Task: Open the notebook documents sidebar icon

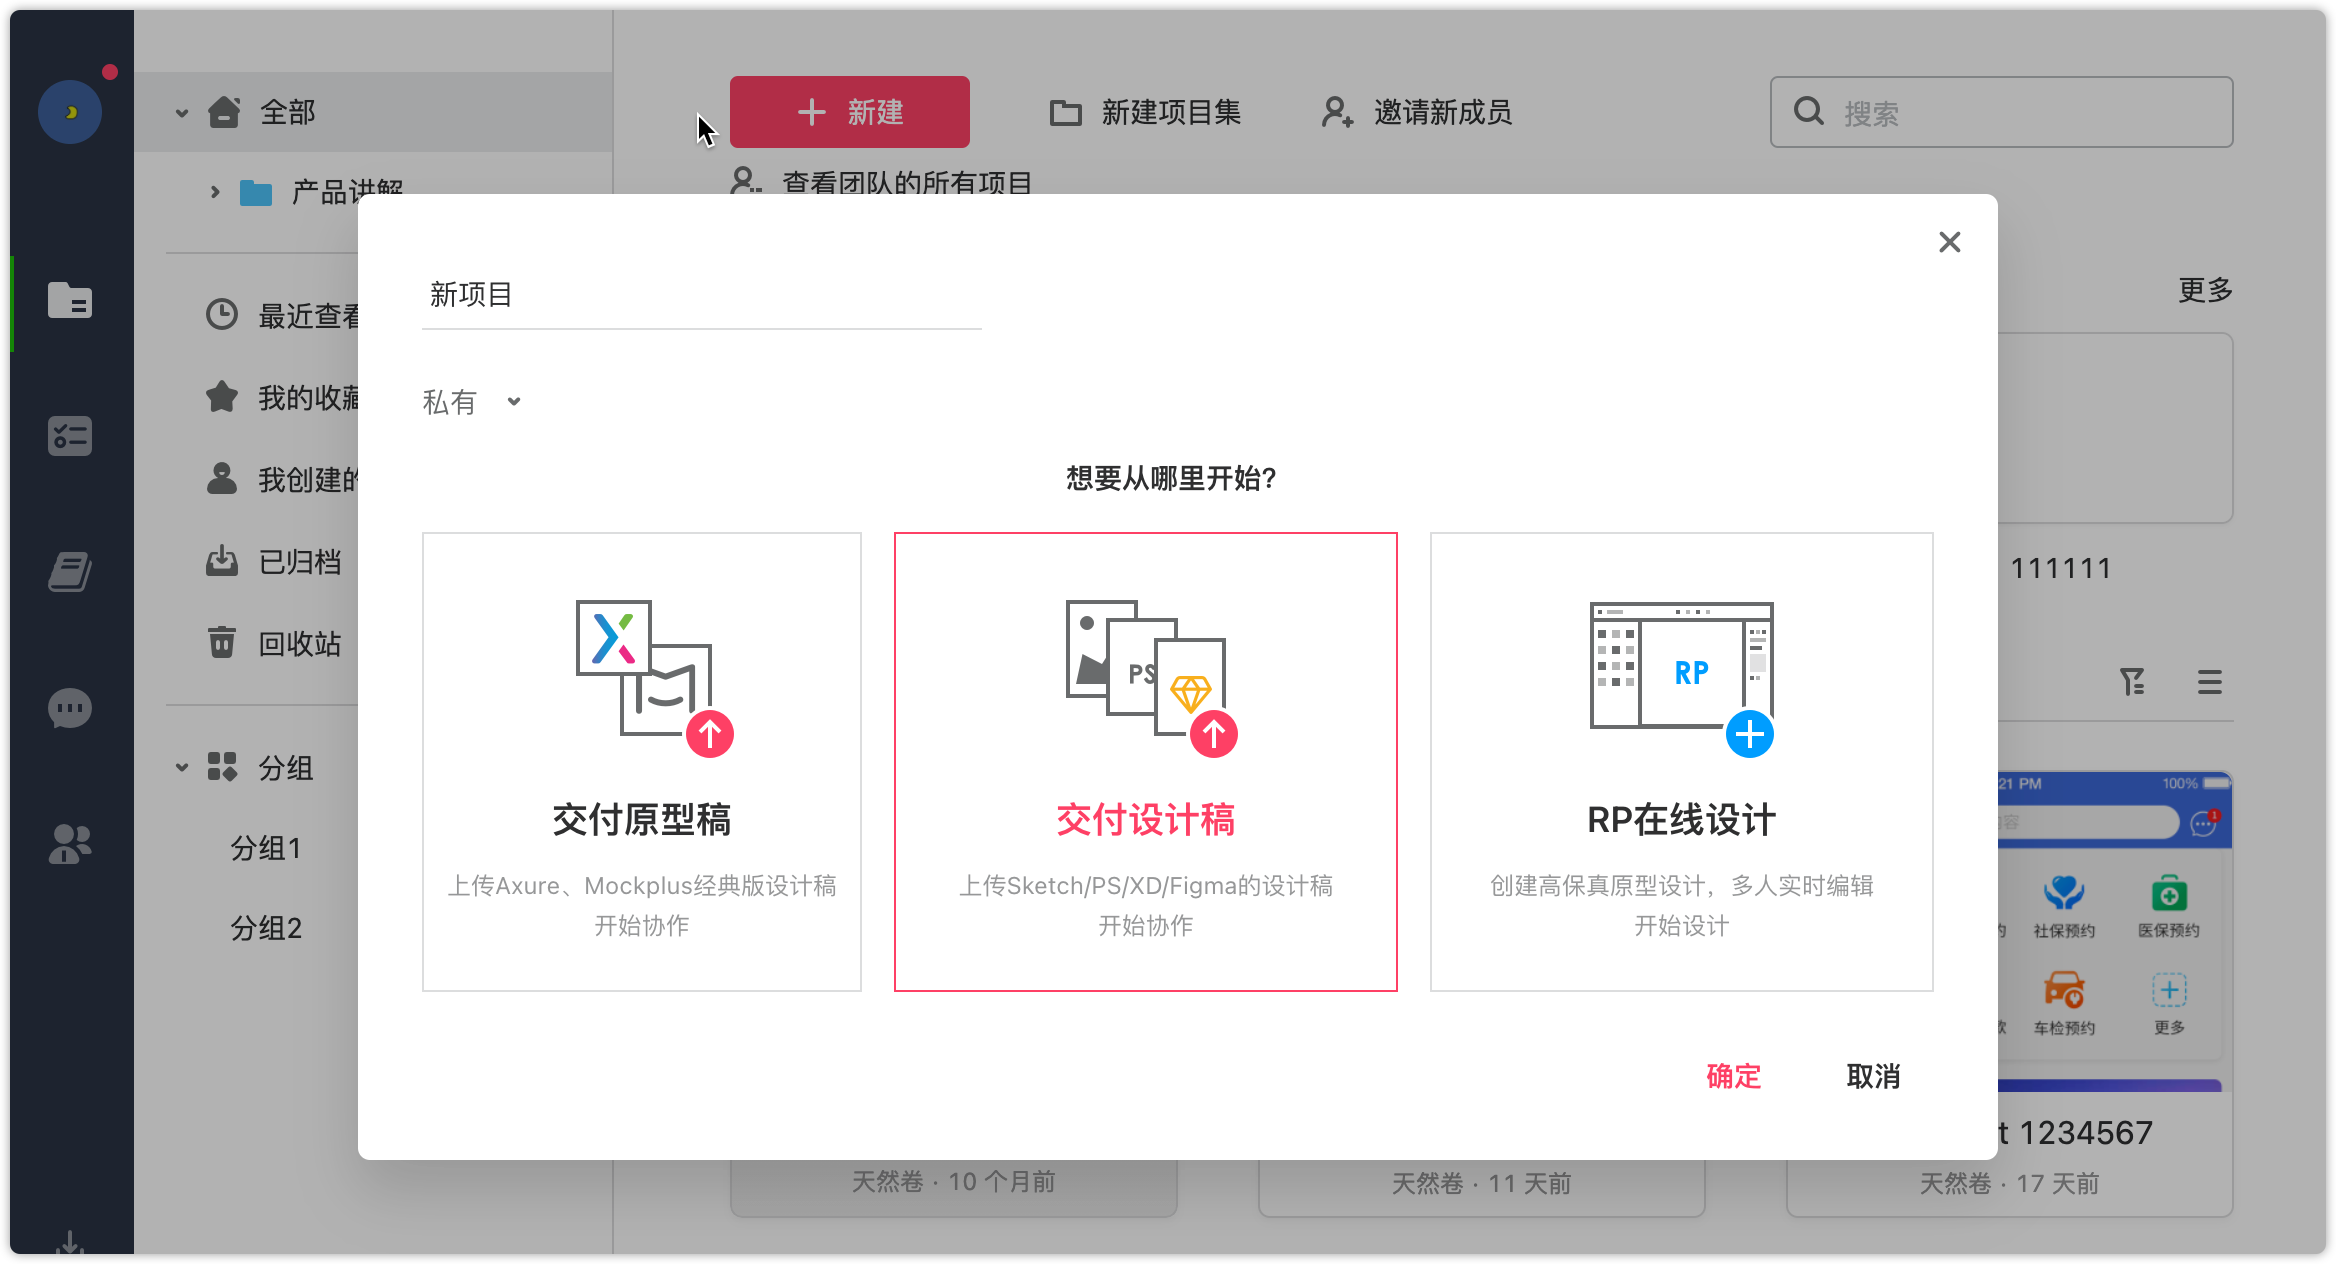Action: click(70, 572)
